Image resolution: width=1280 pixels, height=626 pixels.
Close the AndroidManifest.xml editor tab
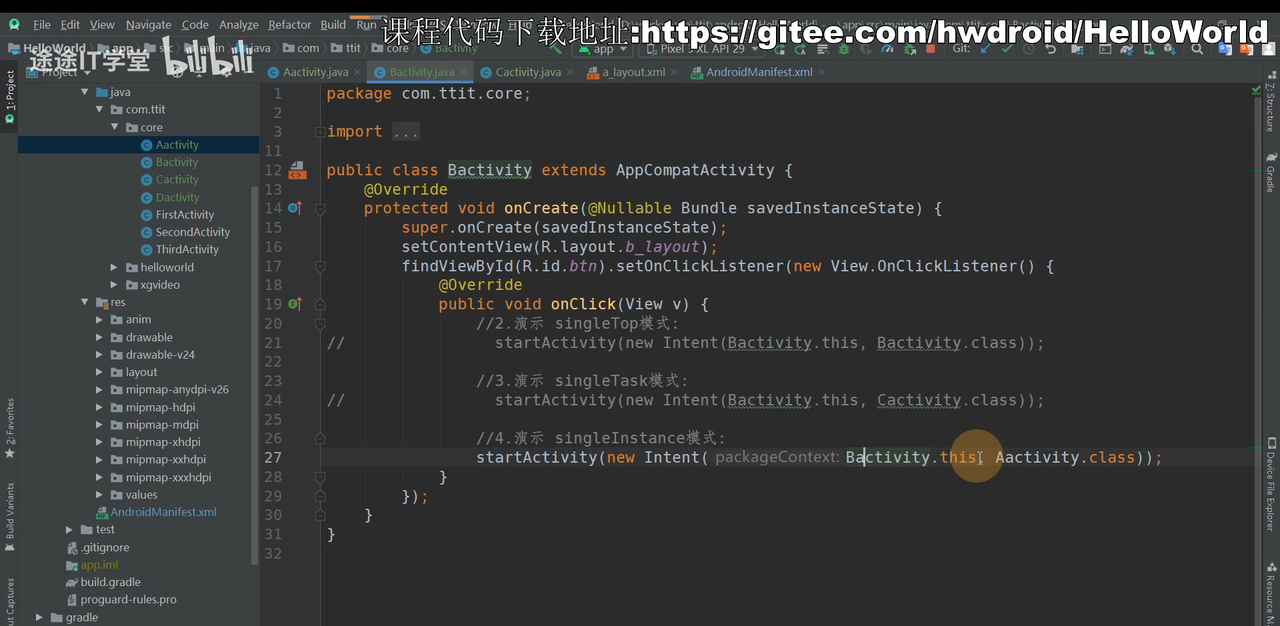[x=822, y=72]
